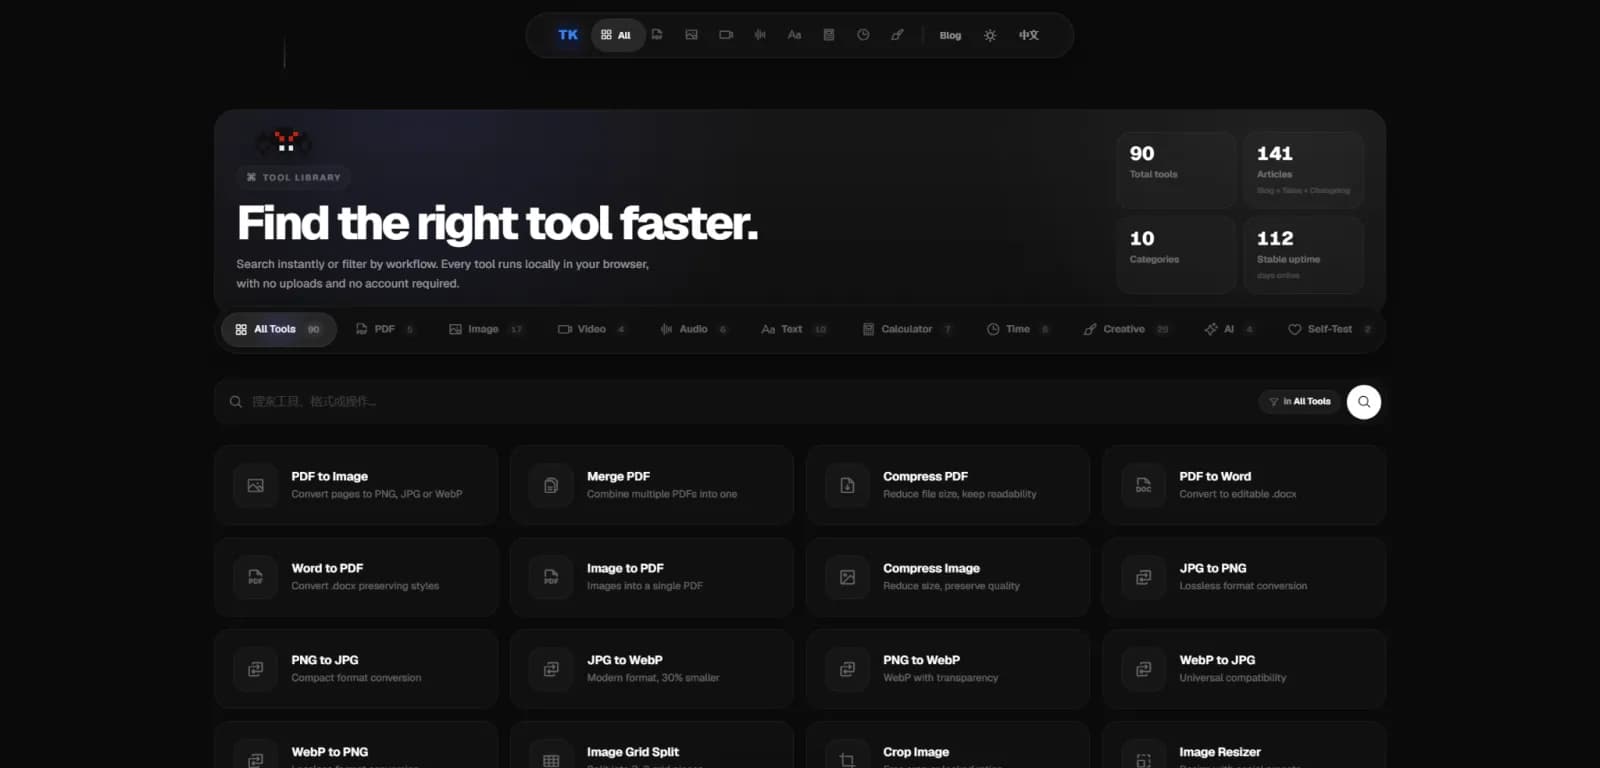Click the TK logo in top navigation
Viewport: 1600px width, 768px height.
pos(568,35)
